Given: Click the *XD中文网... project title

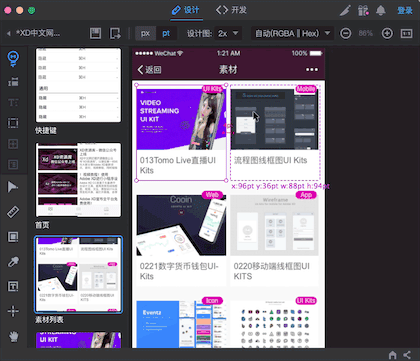Looking at the screenshot, I should pyautogui.click(x=38, y=33).
